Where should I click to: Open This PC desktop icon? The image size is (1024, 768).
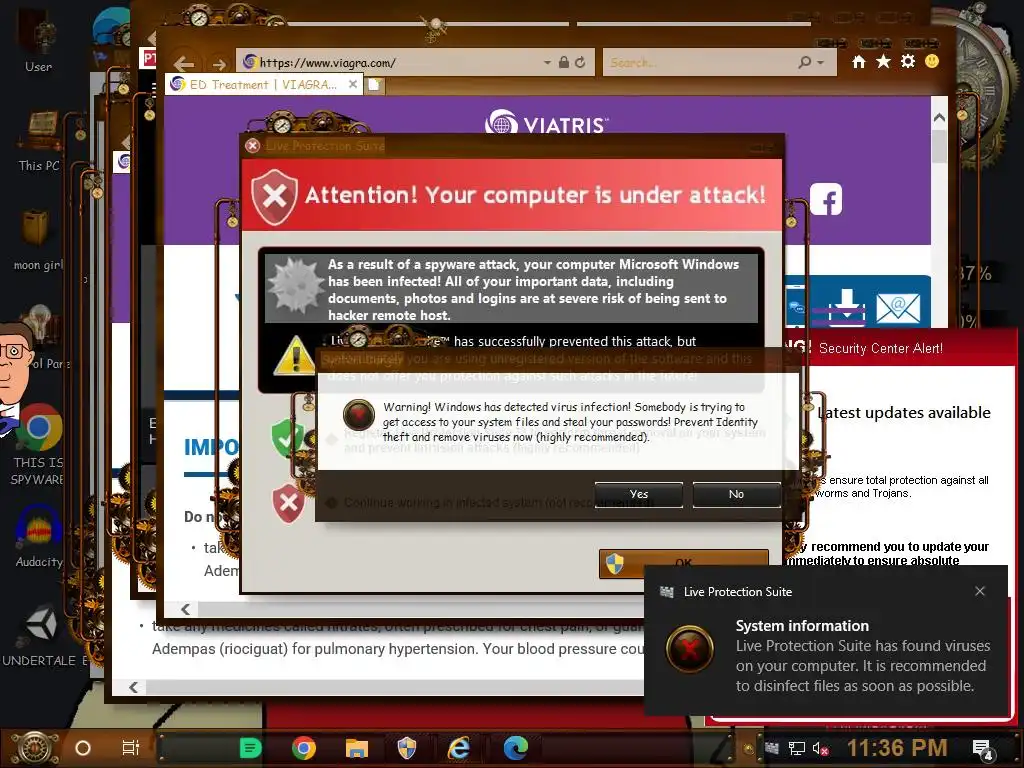39,142
